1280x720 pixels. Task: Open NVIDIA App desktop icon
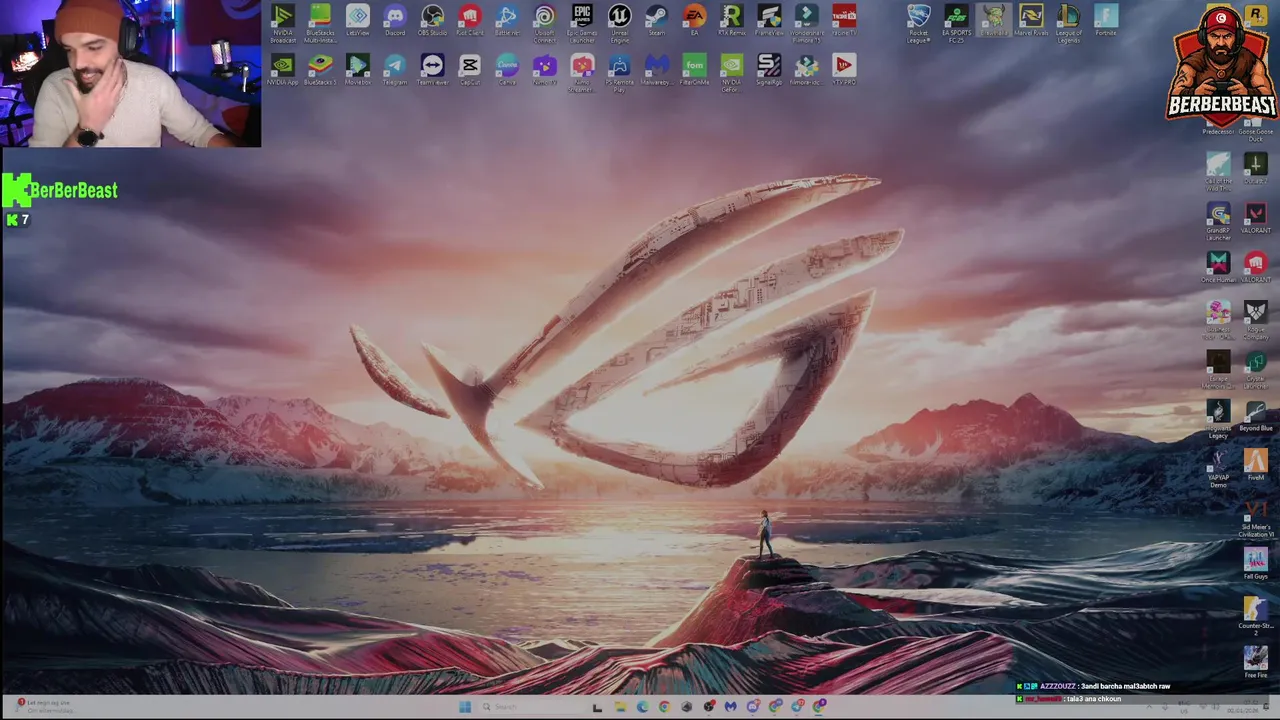coord(283,69)
